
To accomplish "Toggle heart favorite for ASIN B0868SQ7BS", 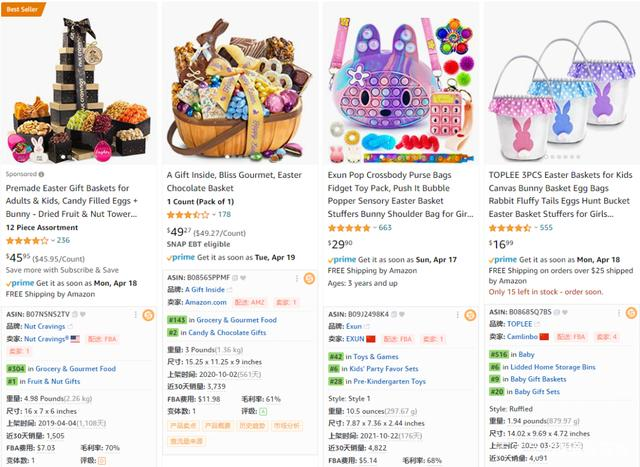I will [565, 312].
